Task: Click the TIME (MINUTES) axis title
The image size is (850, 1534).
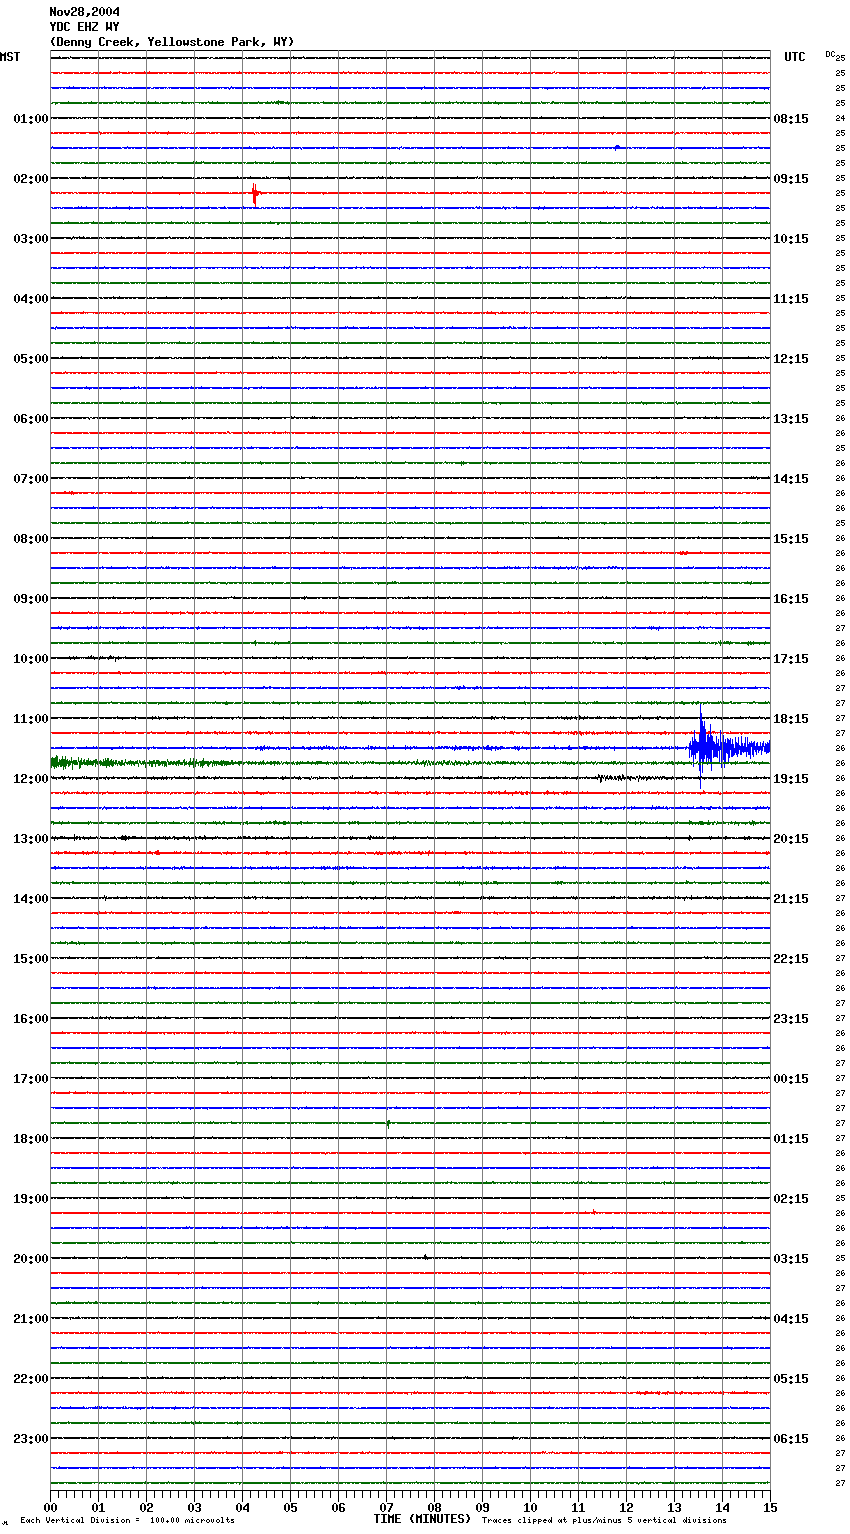Action: 422,1519
